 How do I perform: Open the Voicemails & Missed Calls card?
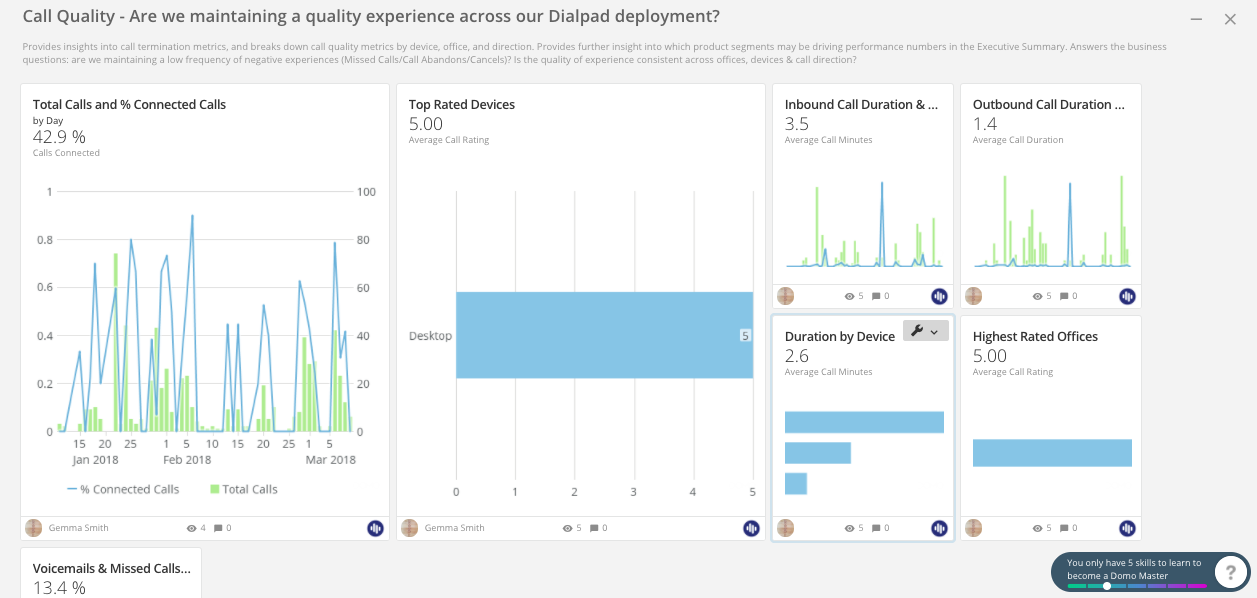point(110,568)
